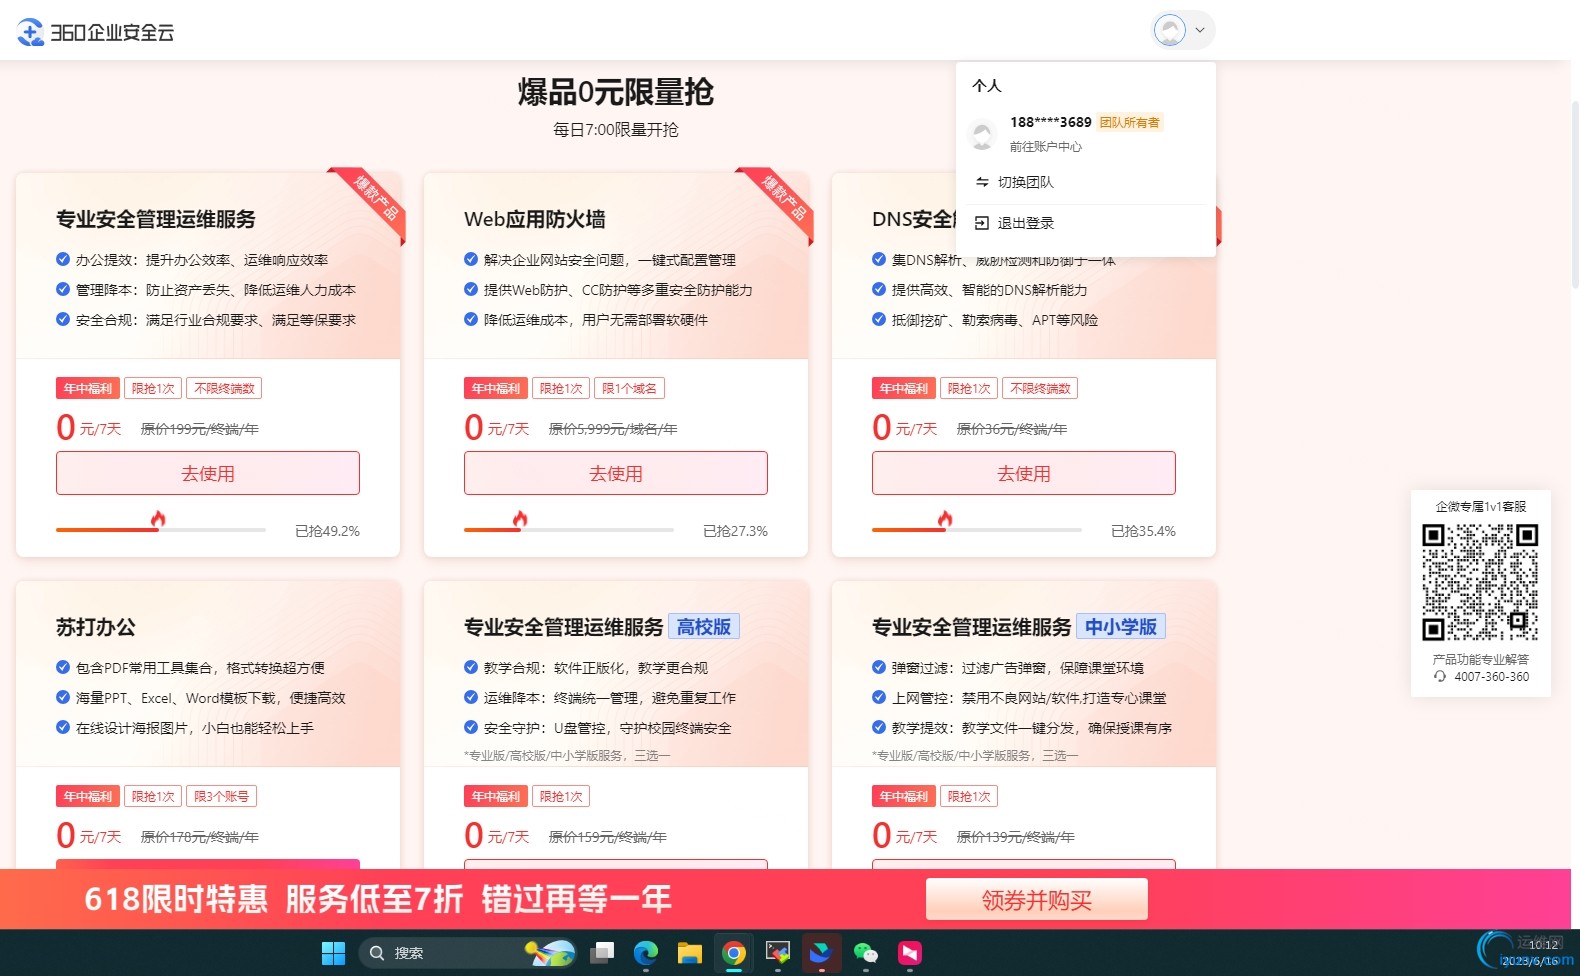Click the 爆款产品 ribbon on Web应用防火墙 card
The width and height of the screenshot is (1580, 976).
(x=782, y=200)
